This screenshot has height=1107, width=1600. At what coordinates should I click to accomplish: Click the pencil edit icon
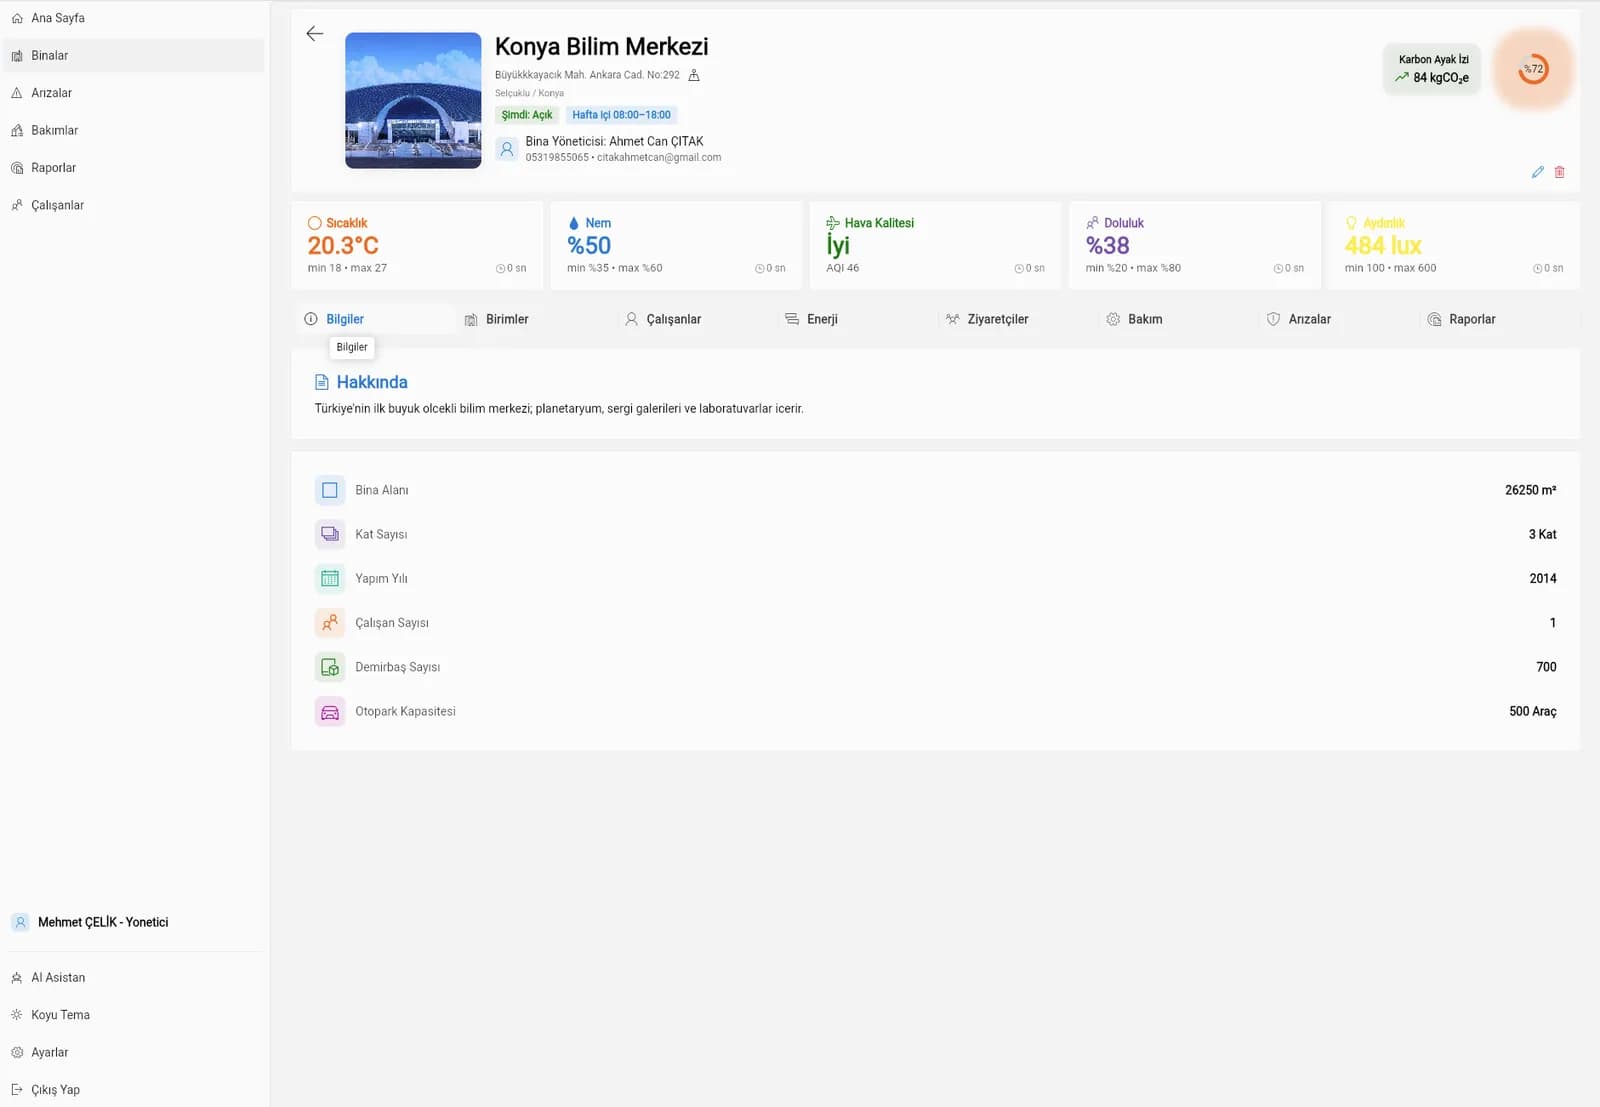click(x=1537, y=172)
